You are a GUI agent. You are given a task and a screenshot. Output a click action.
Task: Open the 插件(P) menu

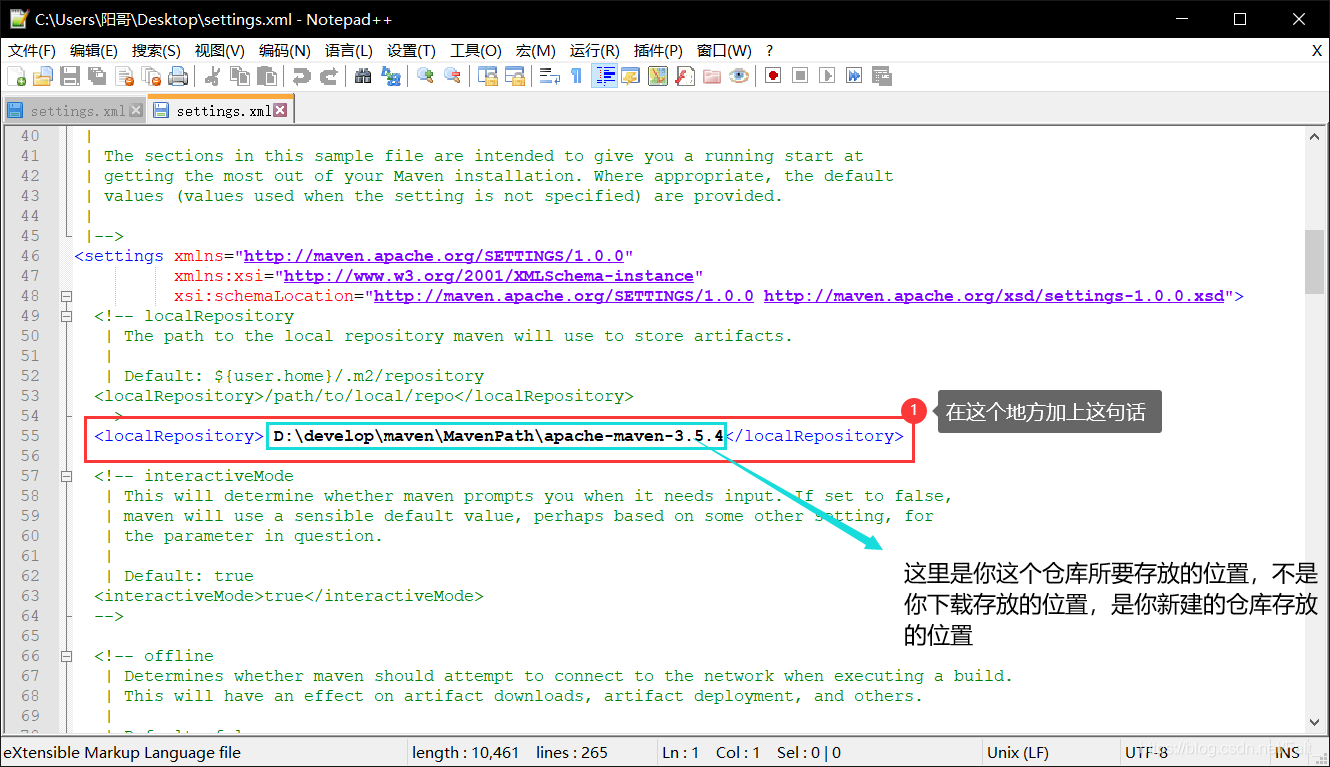coord(658,50)
